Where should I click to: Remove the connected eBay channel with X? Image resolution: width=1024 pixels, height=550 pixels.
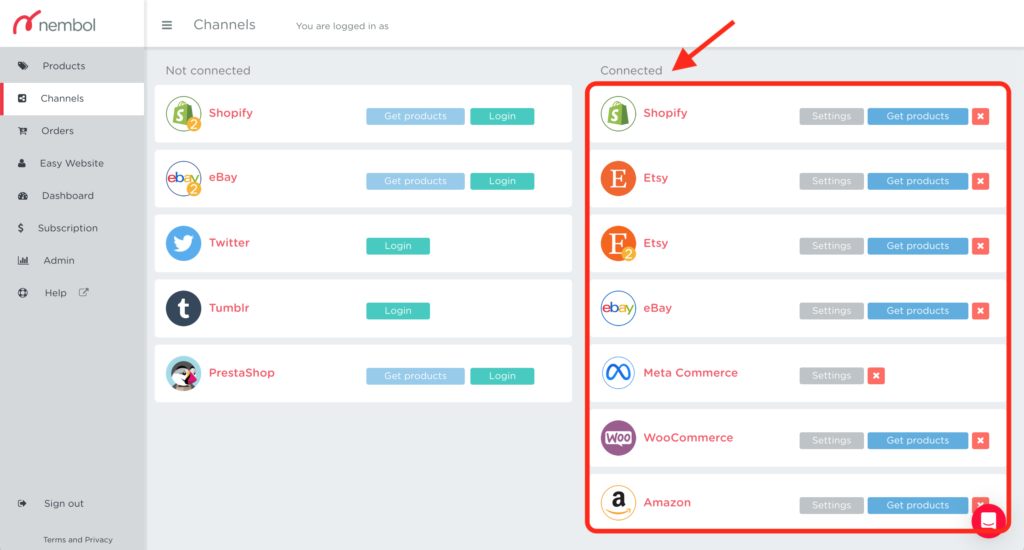980,311
